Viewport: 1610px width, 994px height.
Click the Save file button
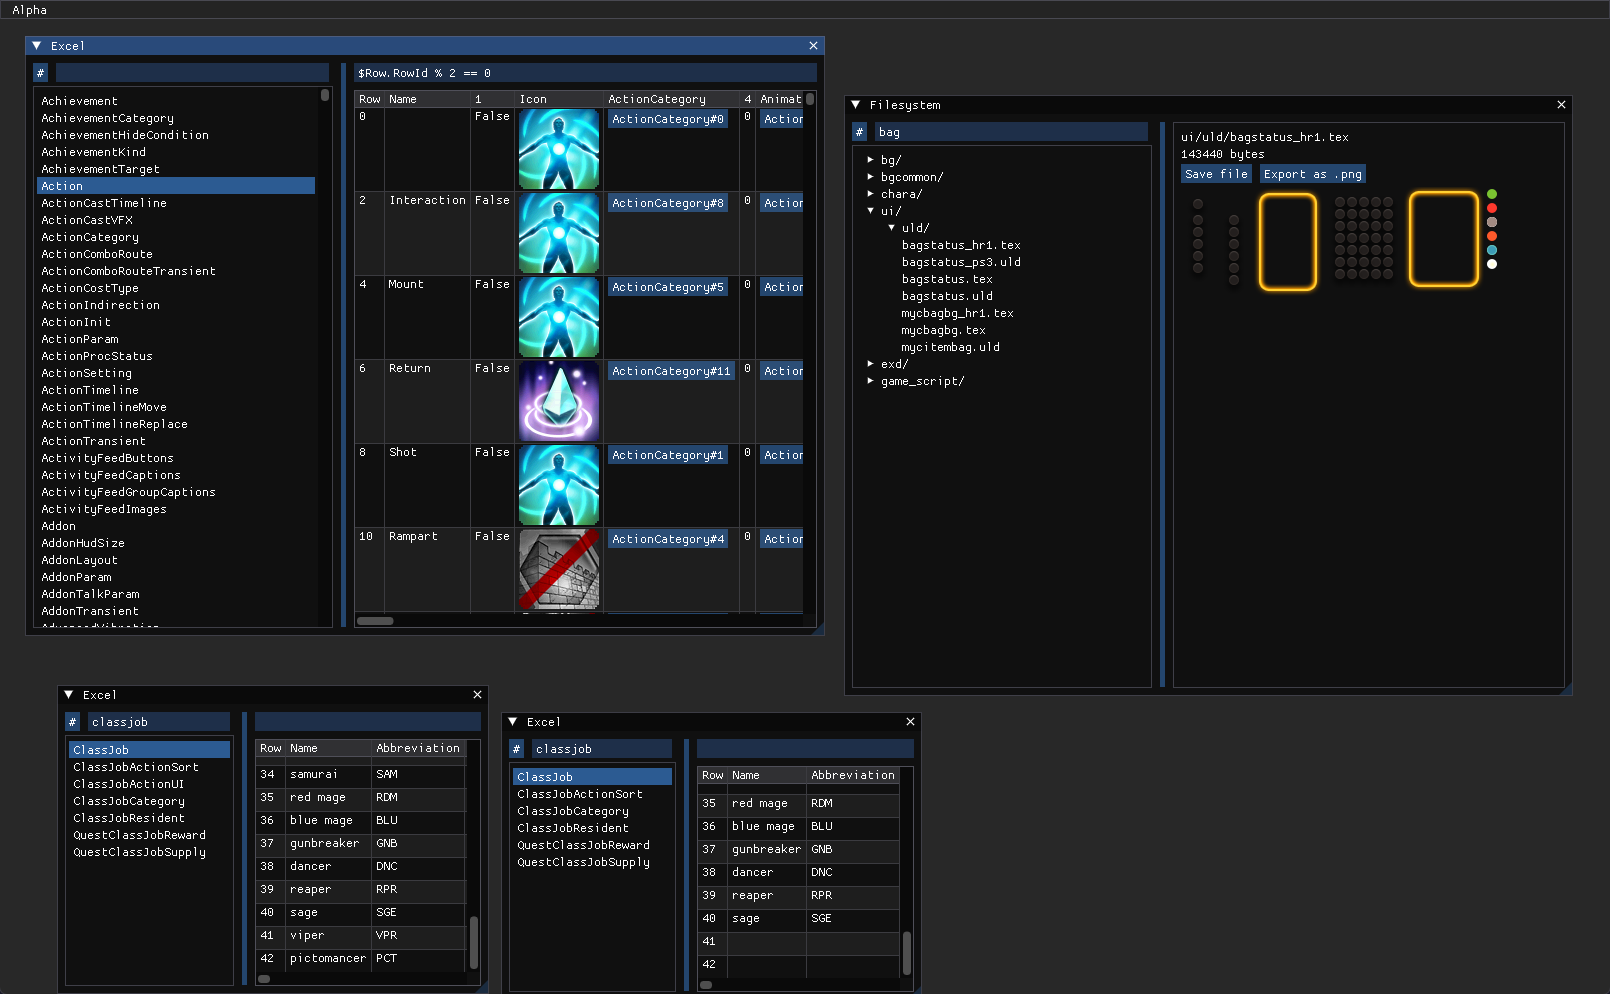(1215, 173)
